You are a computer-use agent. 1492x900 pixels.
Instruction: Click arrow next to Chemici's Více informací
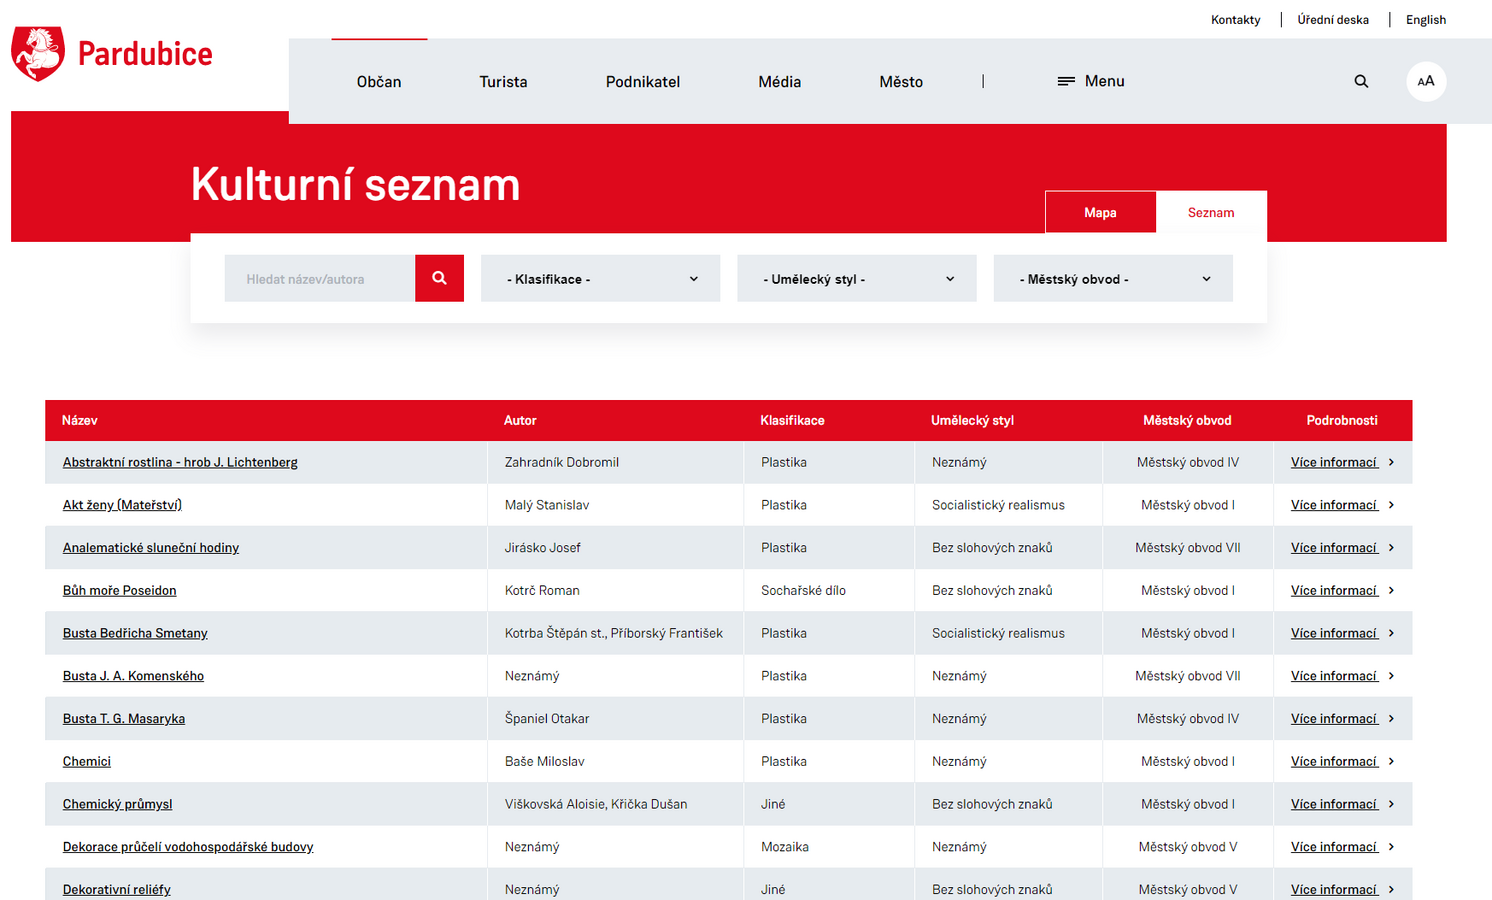click(x=1391, y=762)
